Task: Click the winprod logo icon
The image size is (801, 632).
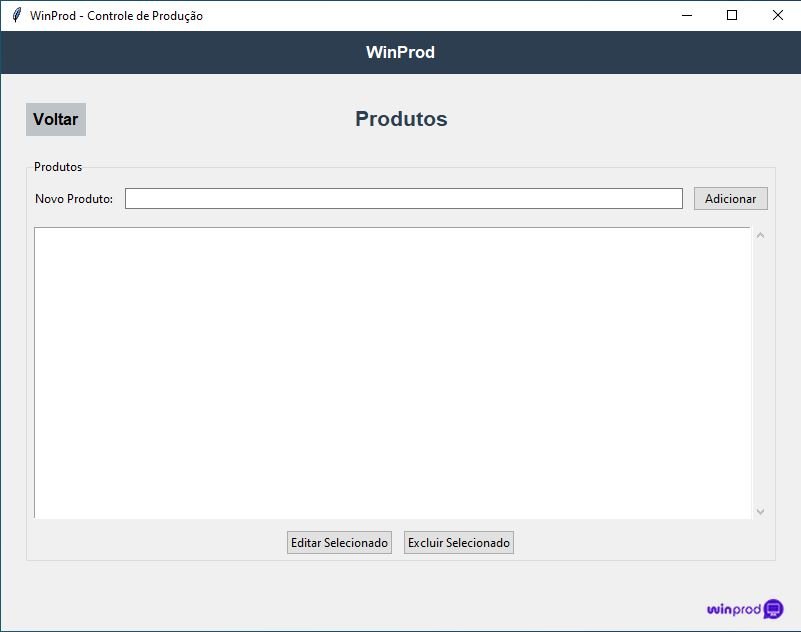Action: [773, 609]
